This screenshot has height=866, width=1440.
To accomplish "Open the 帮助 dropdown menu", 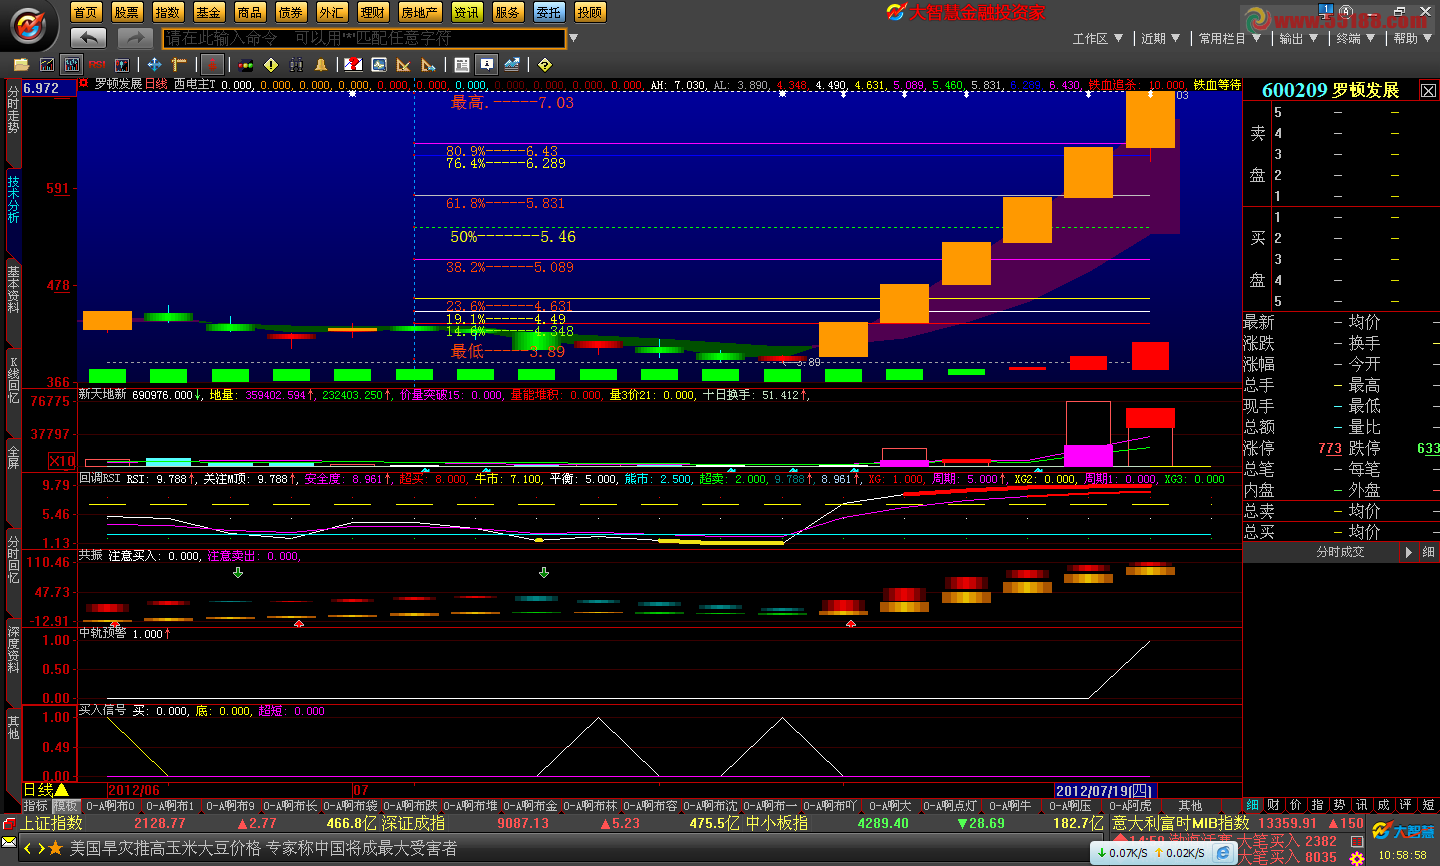I will pos(1413,38).
